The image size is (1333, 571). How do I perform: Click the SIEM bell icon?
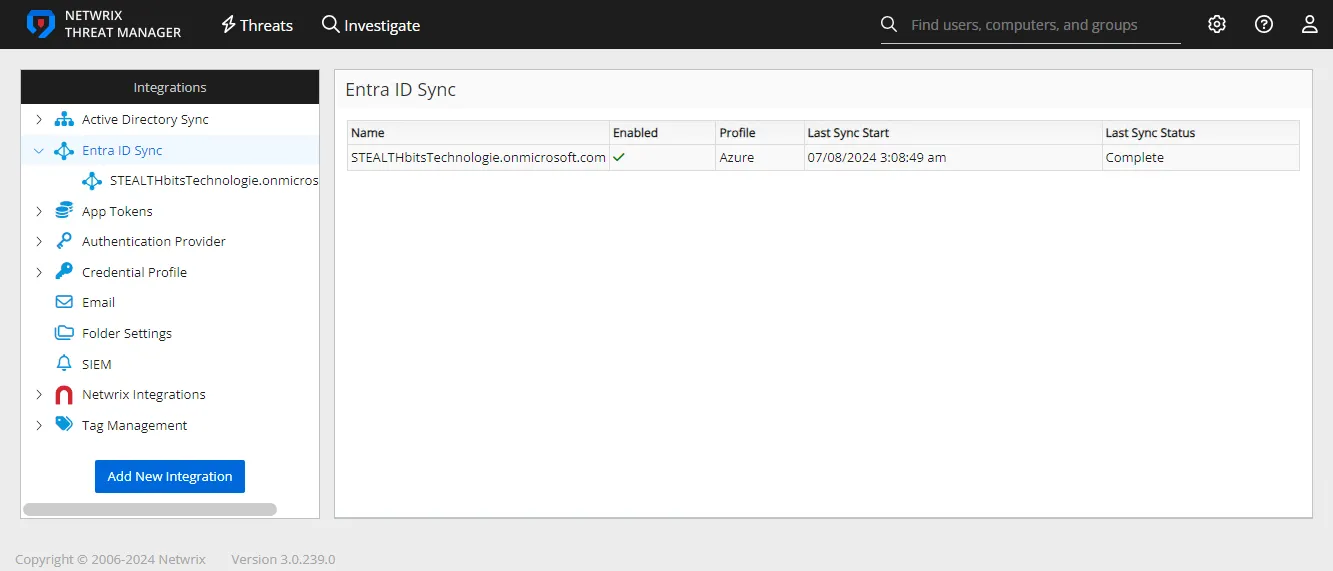[x=64, y=364]
